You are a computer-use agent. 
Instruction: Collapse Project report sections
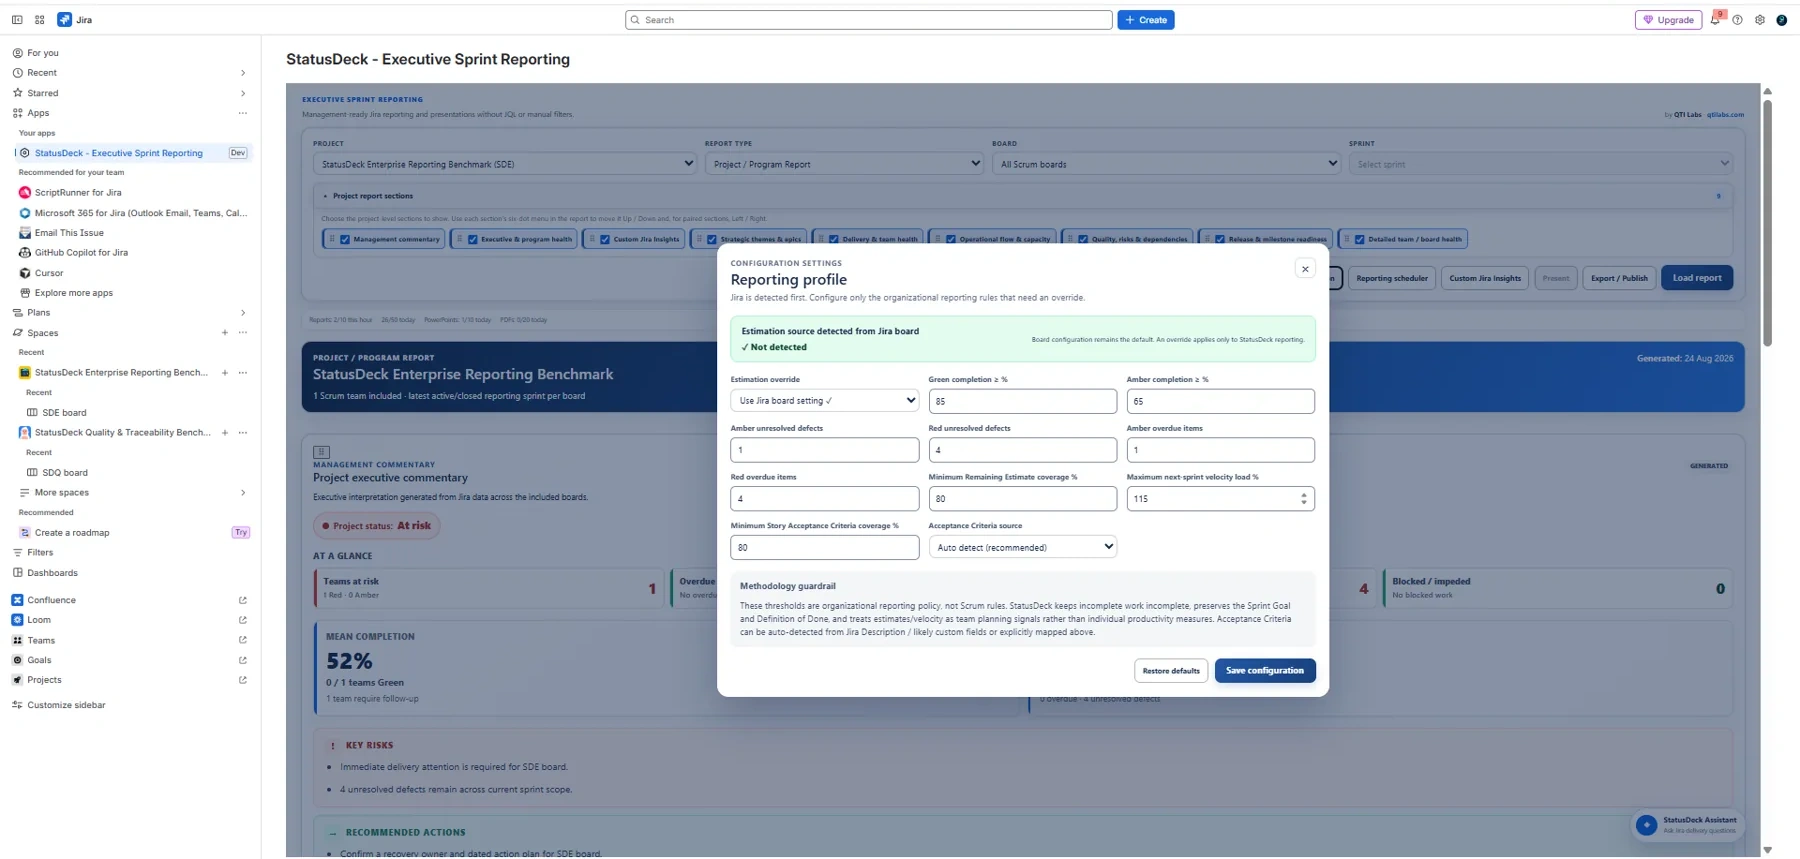(325, 196)
